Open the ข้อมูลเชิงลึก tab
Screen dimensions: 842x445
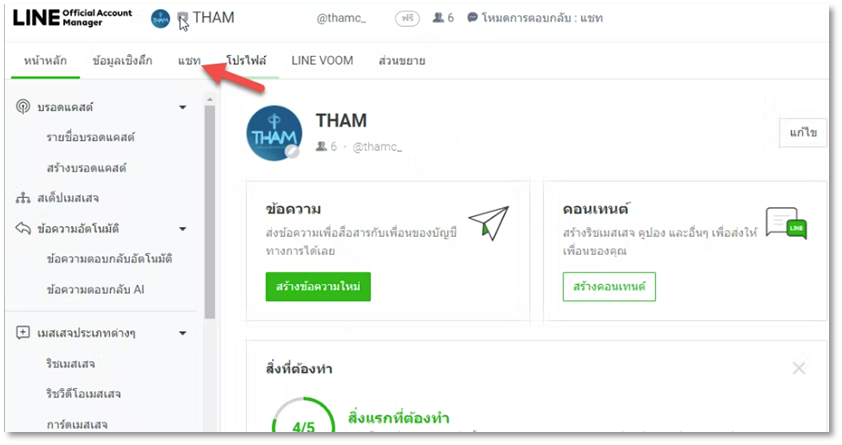(x=122, y=61)
